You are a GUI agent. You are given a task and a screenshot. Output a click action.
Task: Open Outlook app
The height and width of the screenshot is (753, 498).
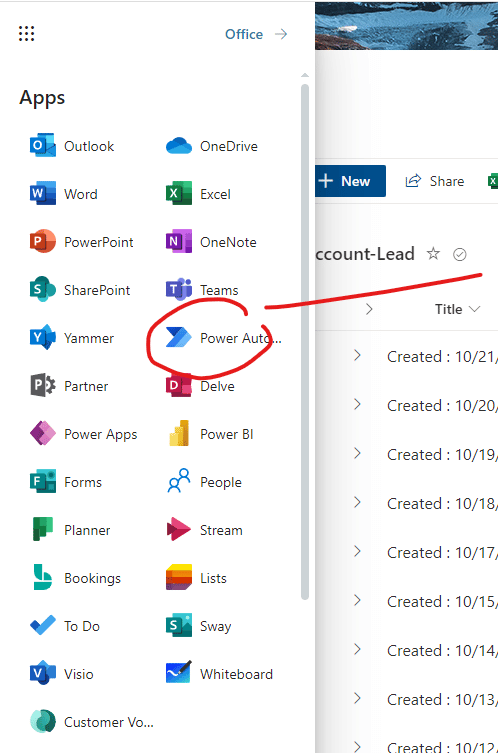point(72,146)
